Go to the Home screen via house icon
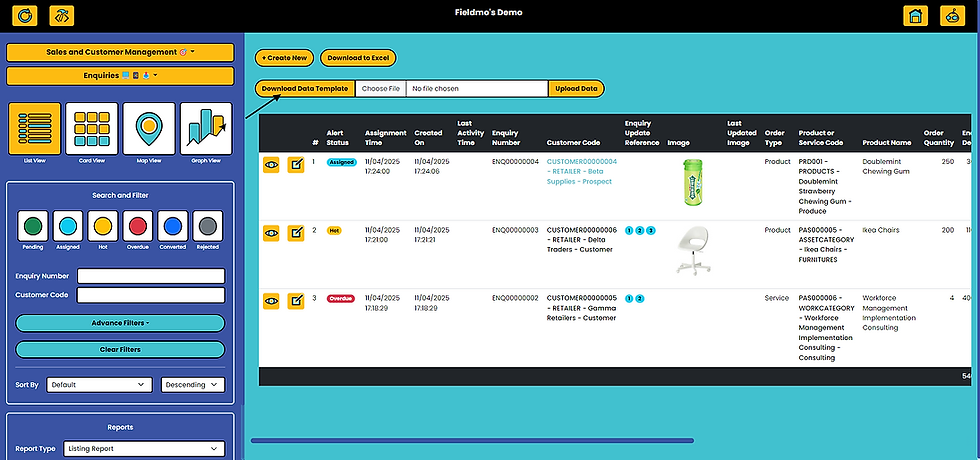The image size is (980, 460). 915,16
